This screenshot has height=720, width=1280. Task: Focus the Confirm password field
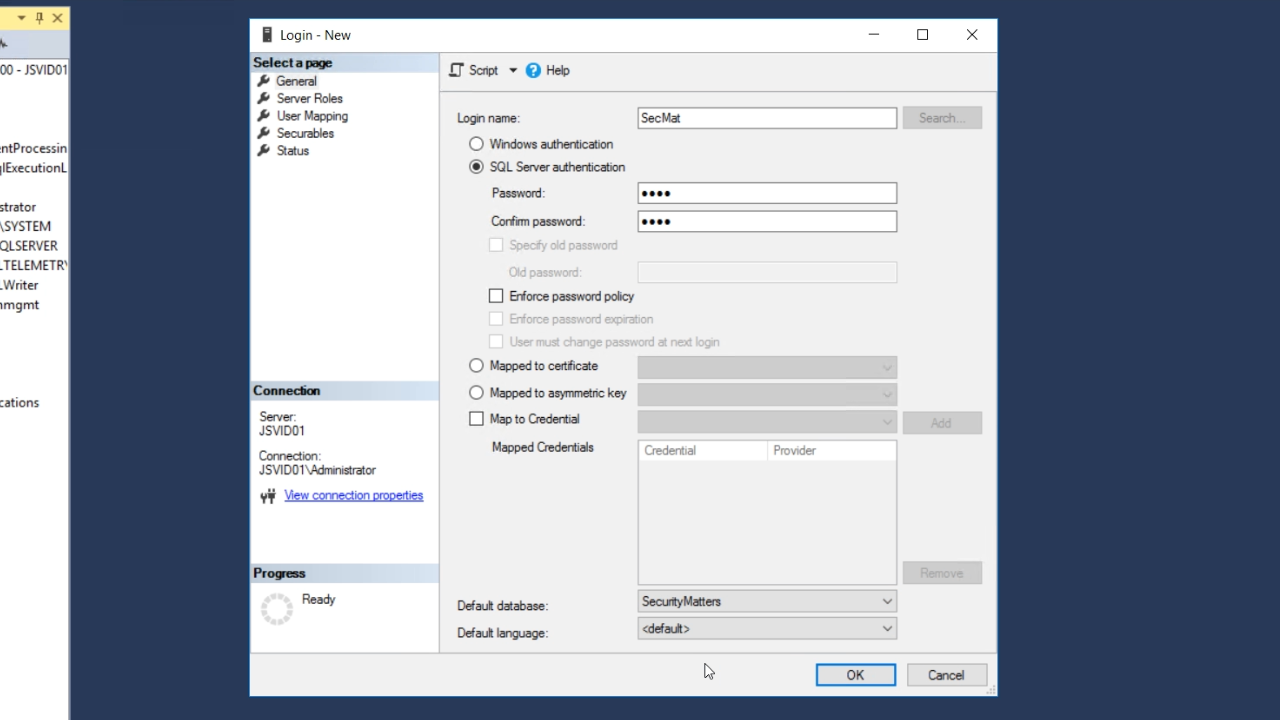[767, 221]
